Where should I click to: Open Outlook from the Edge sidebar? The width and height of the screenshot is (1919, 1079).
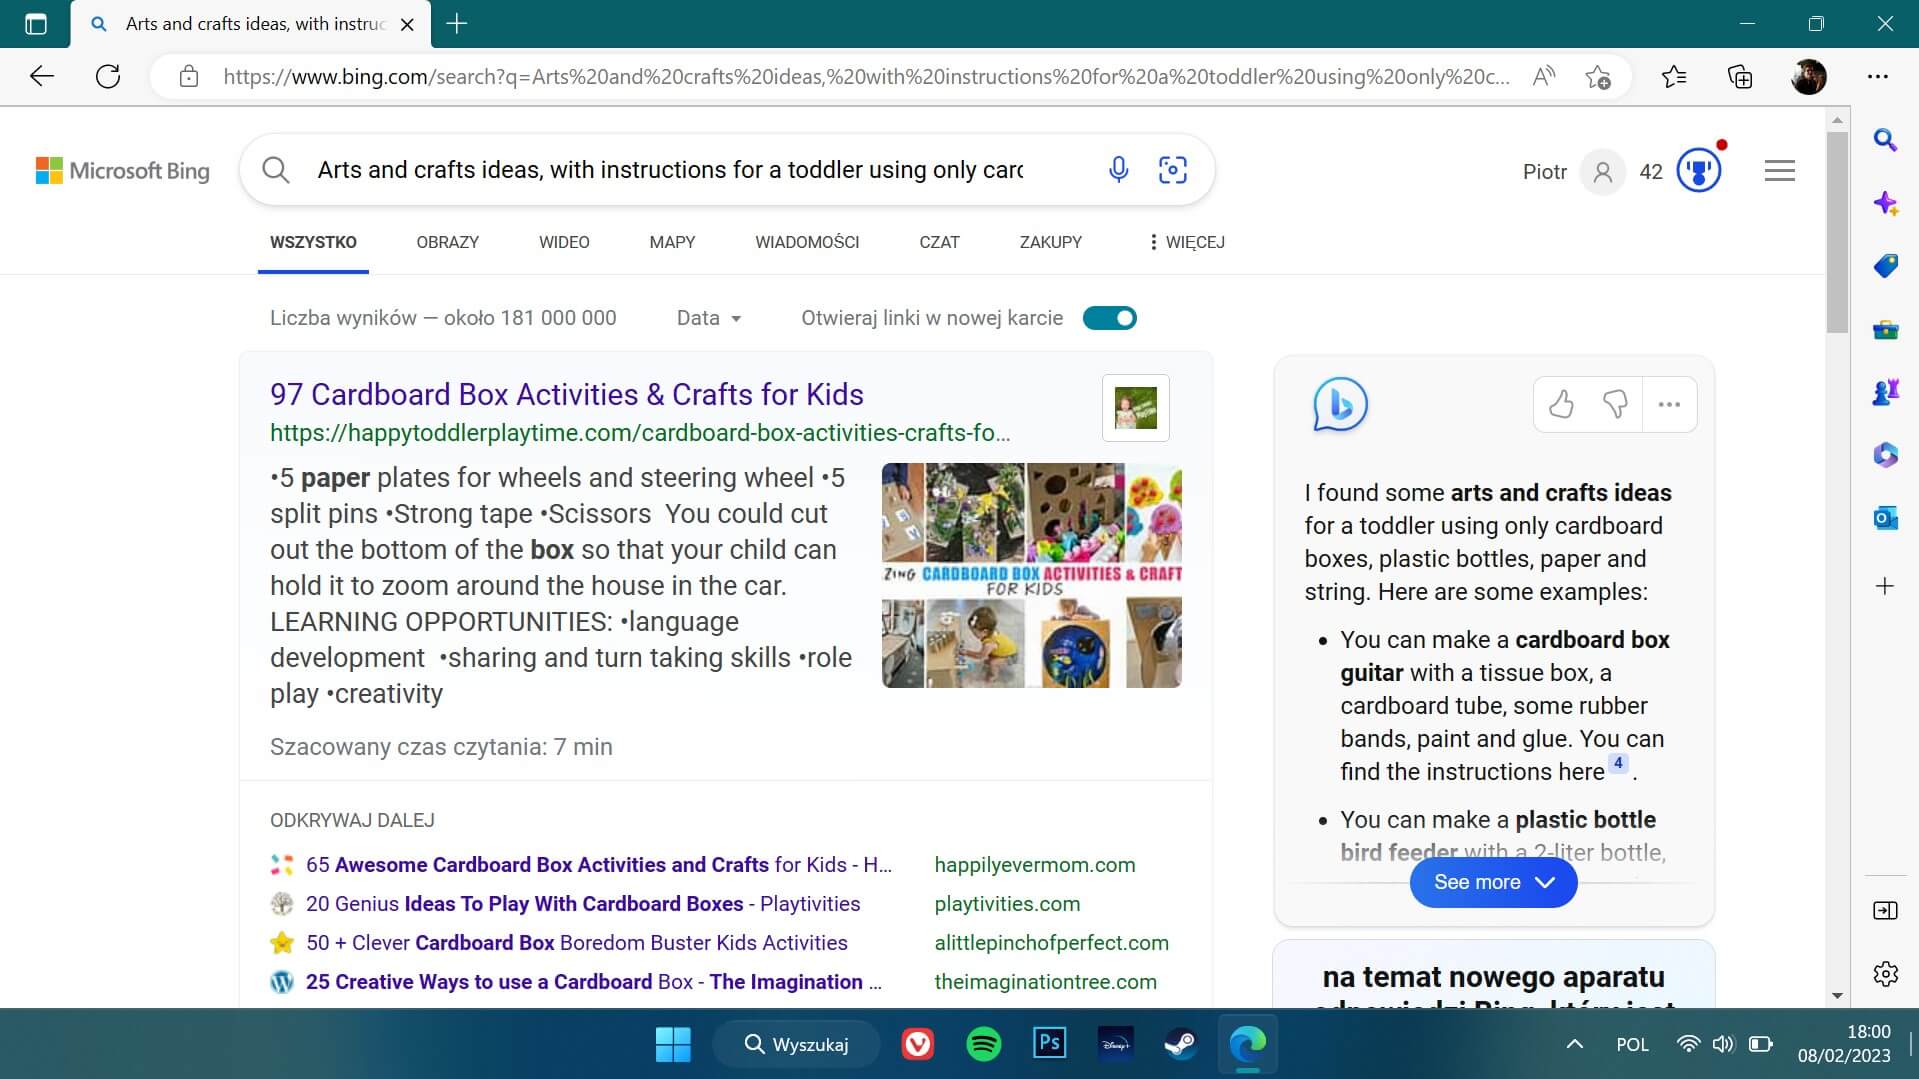(1884, 518)
